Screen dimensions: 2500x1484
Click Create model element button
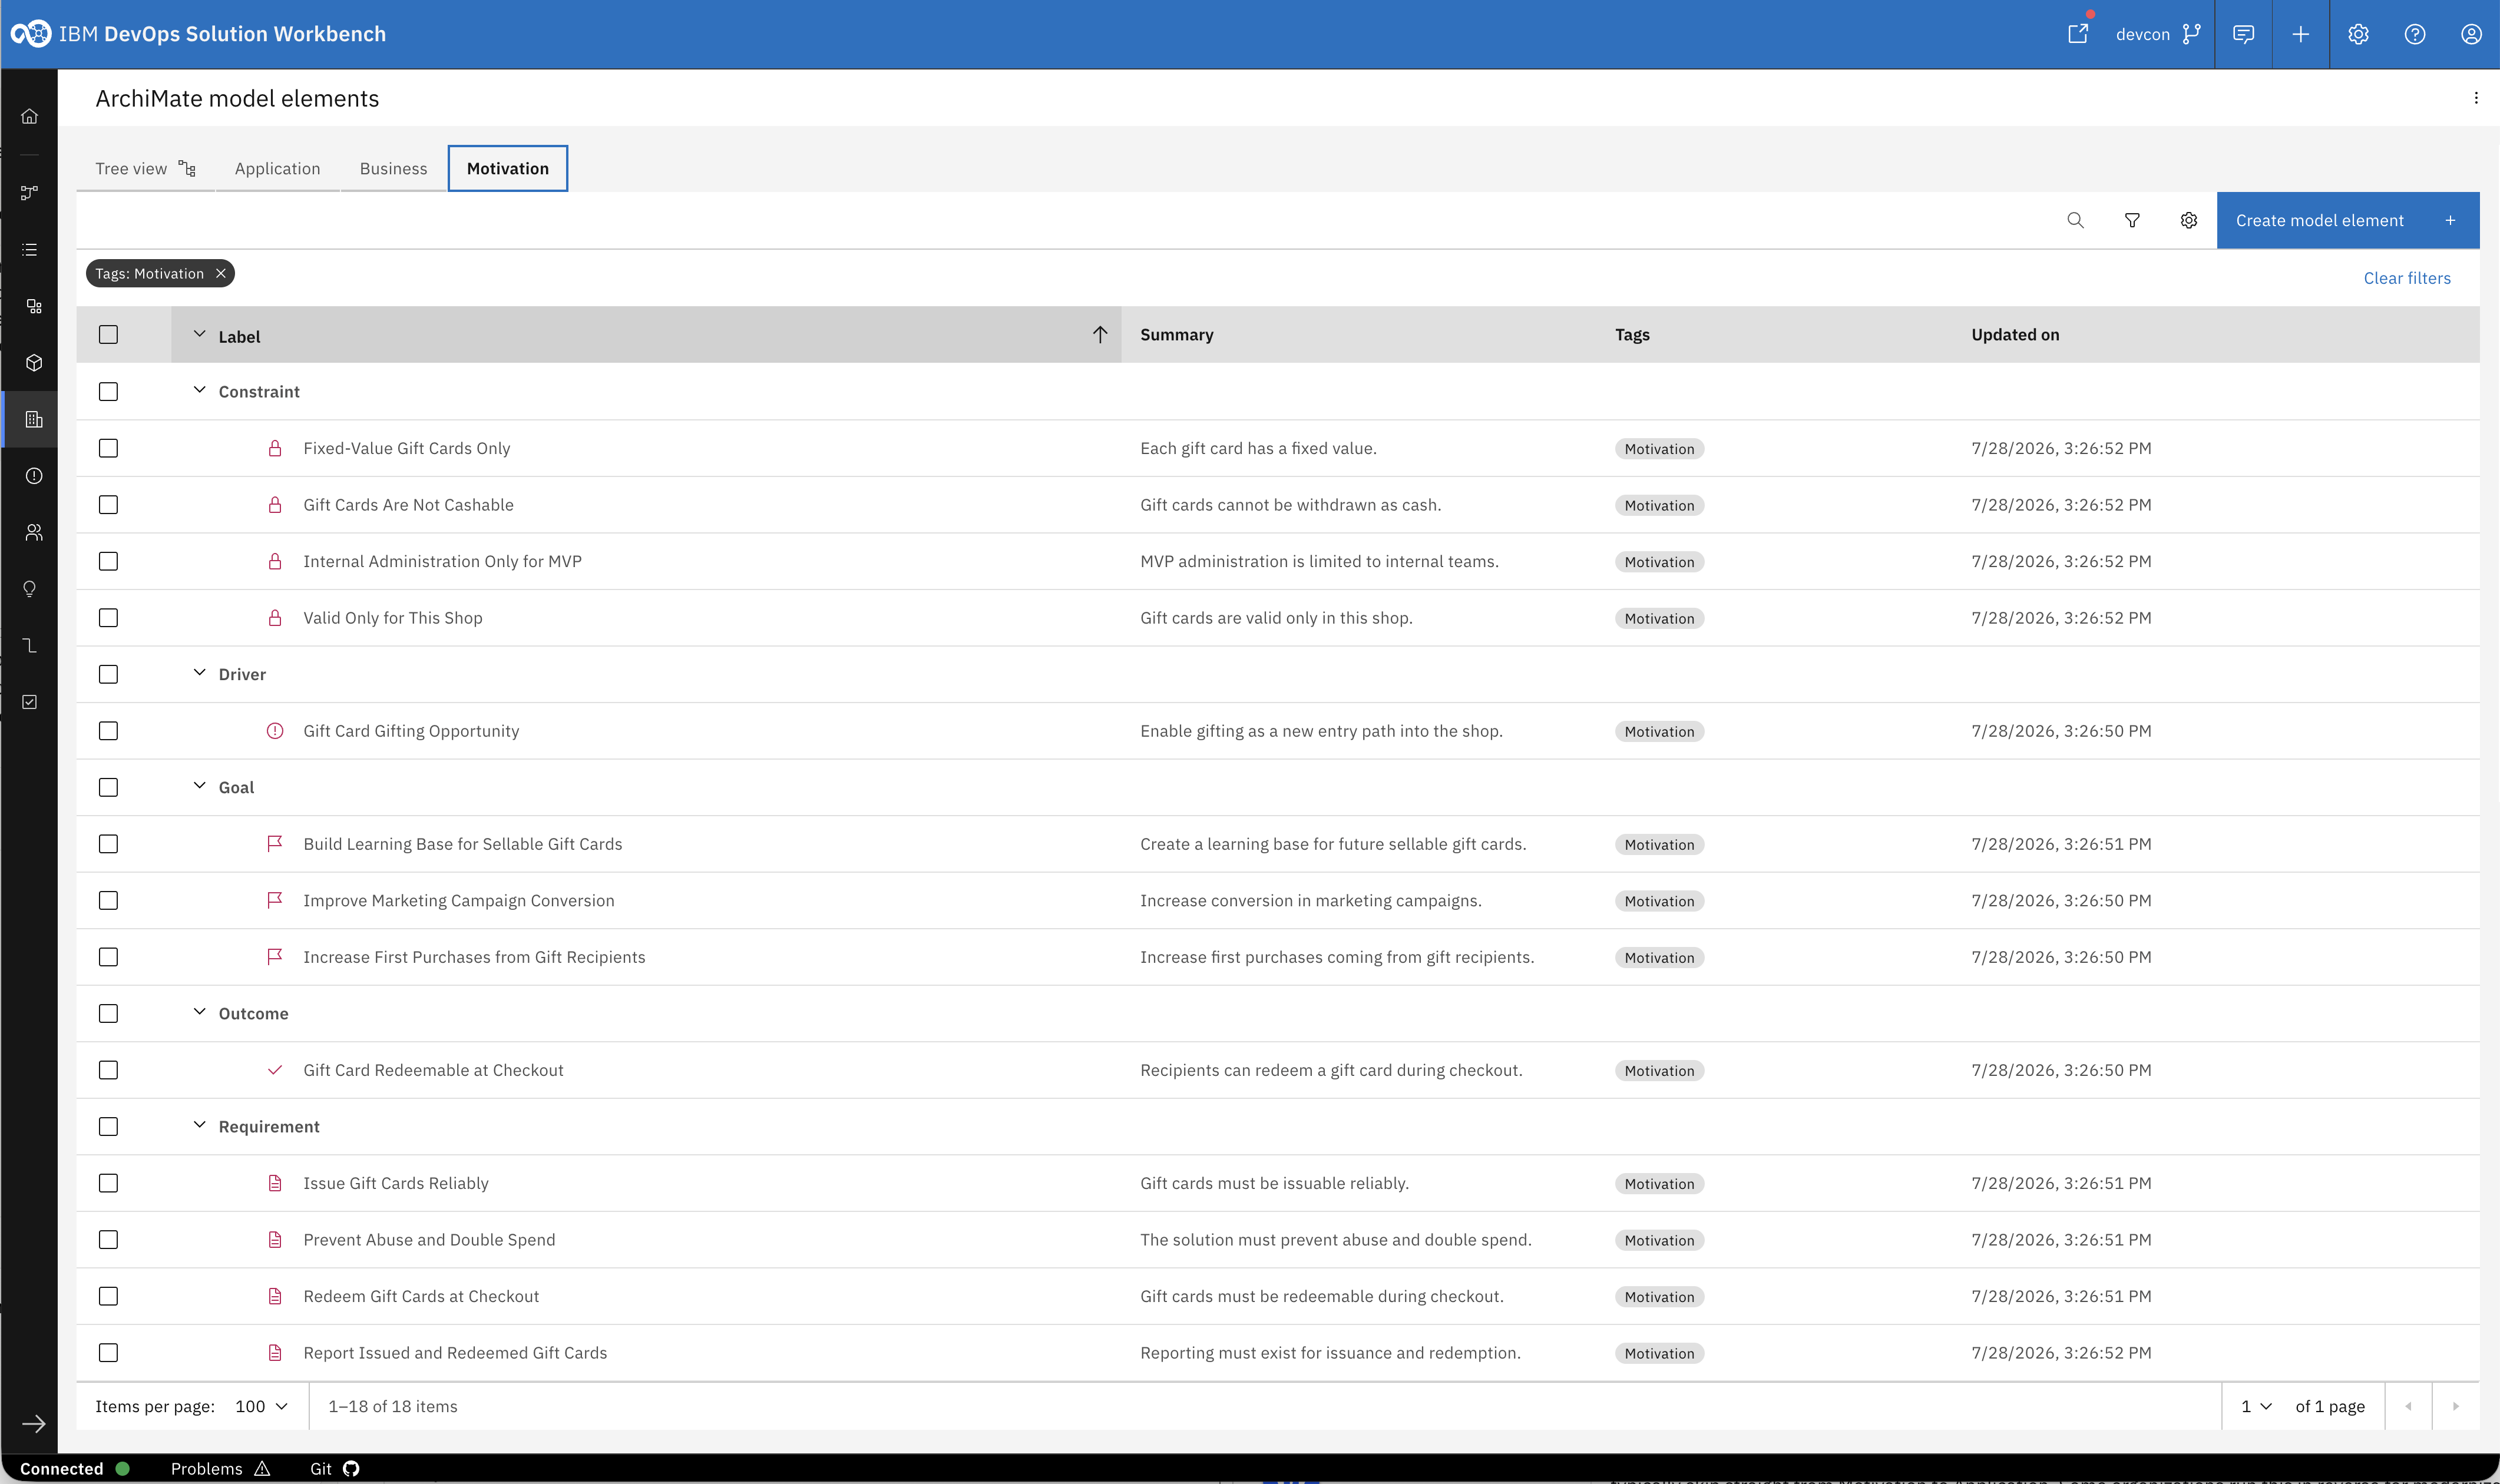pos(2347,220)
